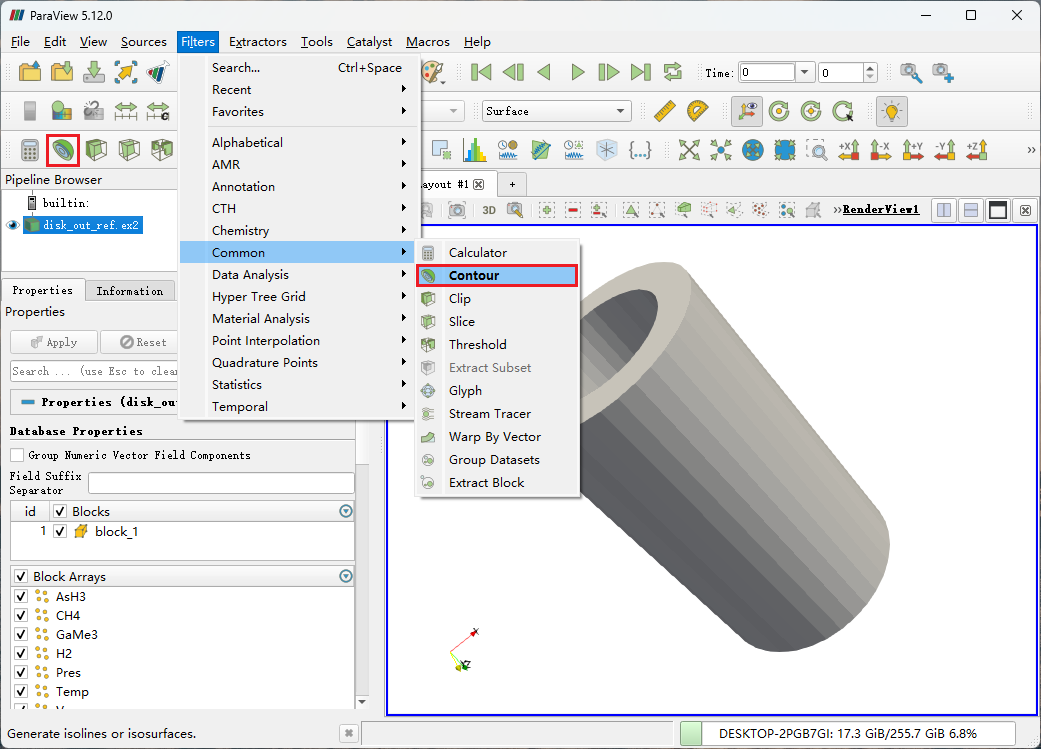Uncheck the block_1 checkbox
The height and width of the screenshot is (749, 1041).
[60, 532]
